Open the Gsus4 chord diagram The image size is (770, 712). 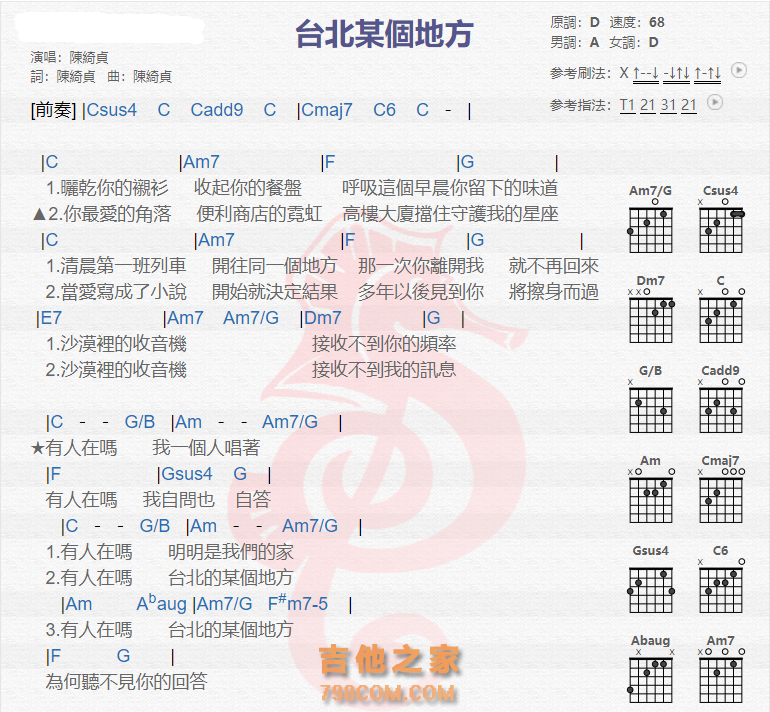point(650,579)
